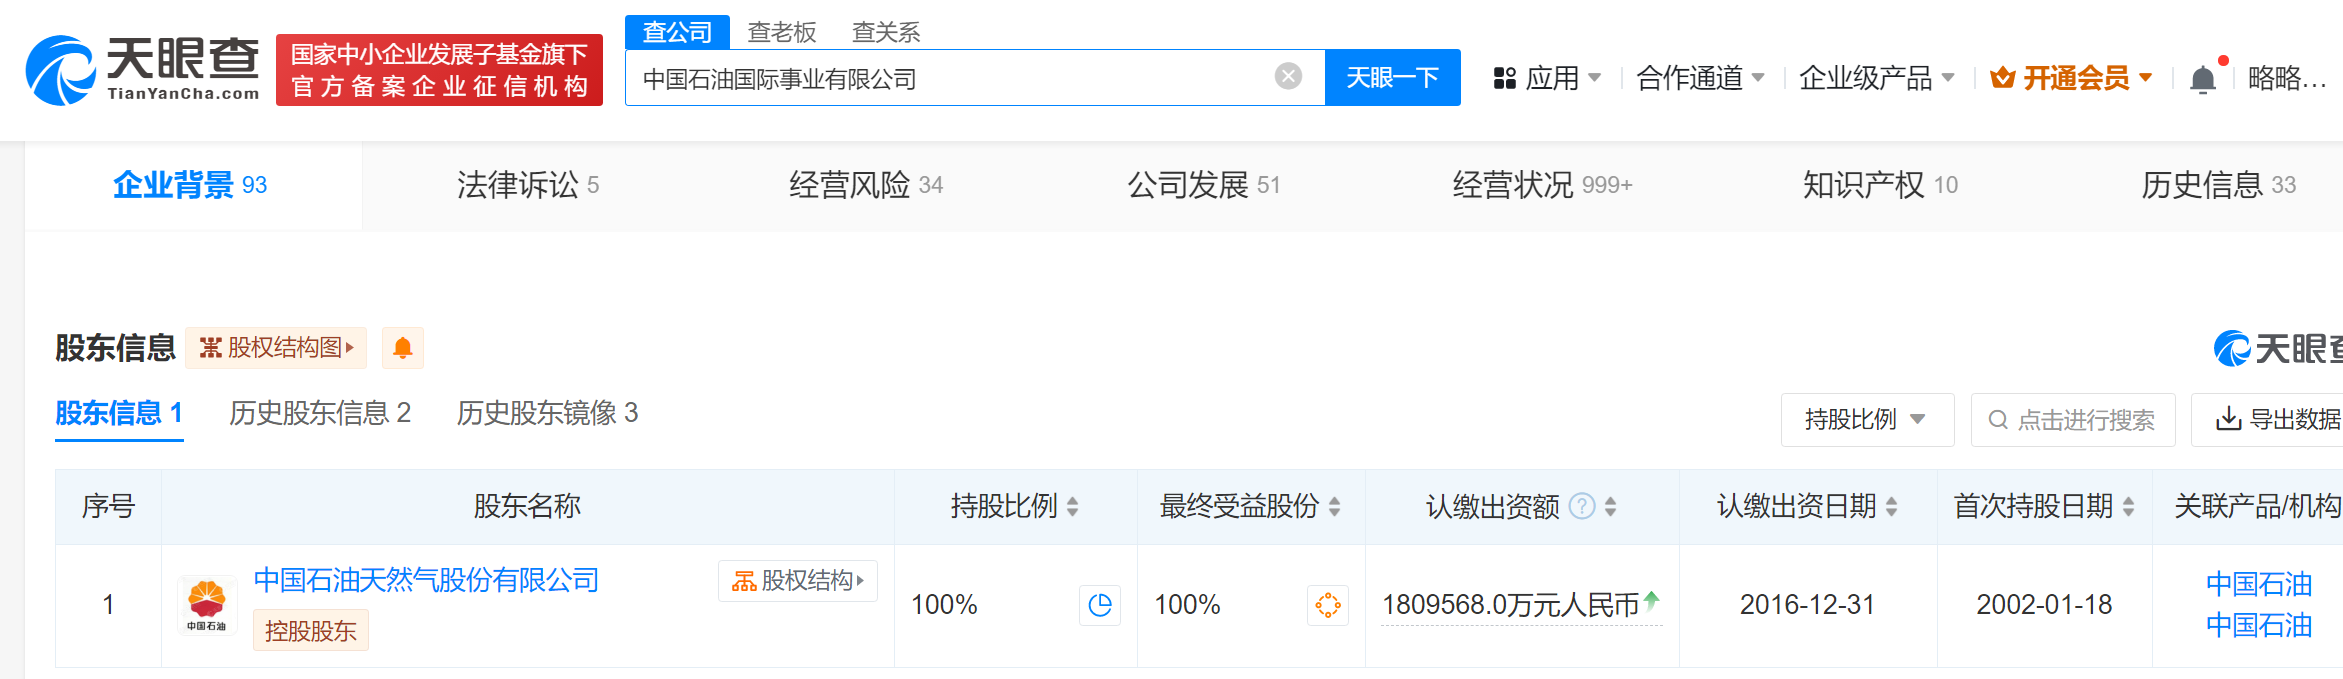The image size is (2343, 679).
Task: Click the orange shareholder alert bell icon
Action: pos(403,348)
